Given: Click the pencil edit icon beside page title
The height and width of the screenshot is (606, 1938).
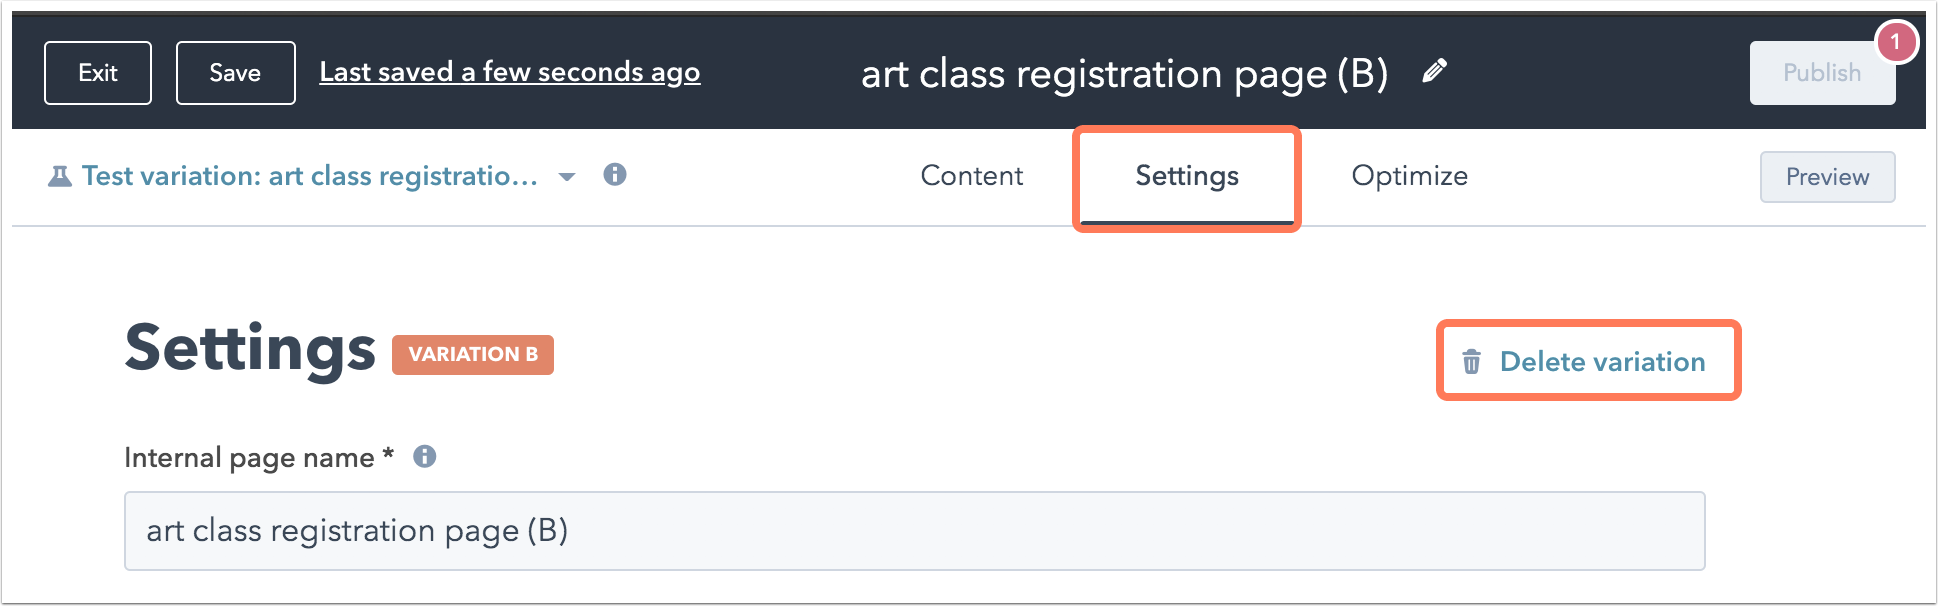Looking at the screenshot, I should [x=1434, y=71].
